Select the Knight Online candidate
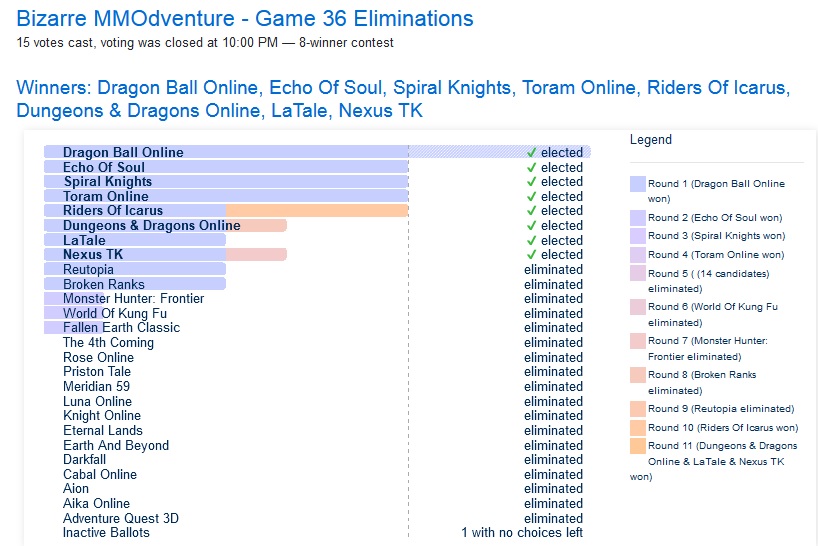Screen dimensions: 818x546 (102, 416)
